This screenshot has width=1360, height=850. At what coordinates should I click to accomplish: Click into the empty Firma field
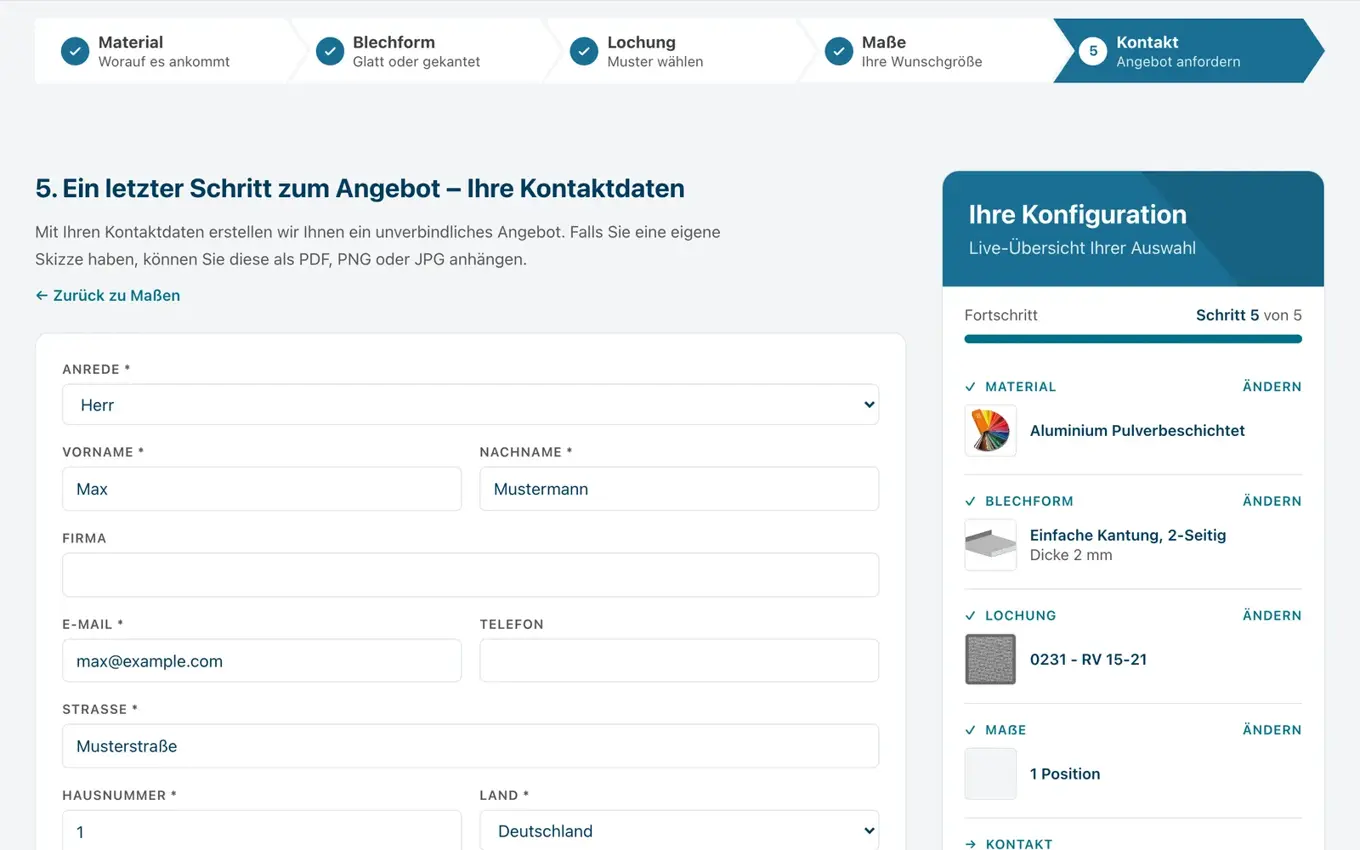[x=470, y=575]
